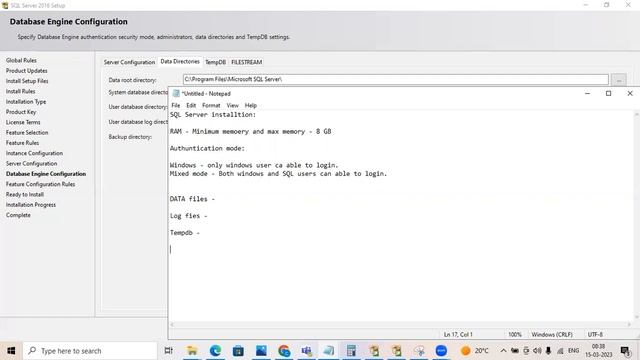Image resolution: width=640 pixels, height=360 pixels.
Task: Click Feature Rules step
Action: click(x=22, y=143)
